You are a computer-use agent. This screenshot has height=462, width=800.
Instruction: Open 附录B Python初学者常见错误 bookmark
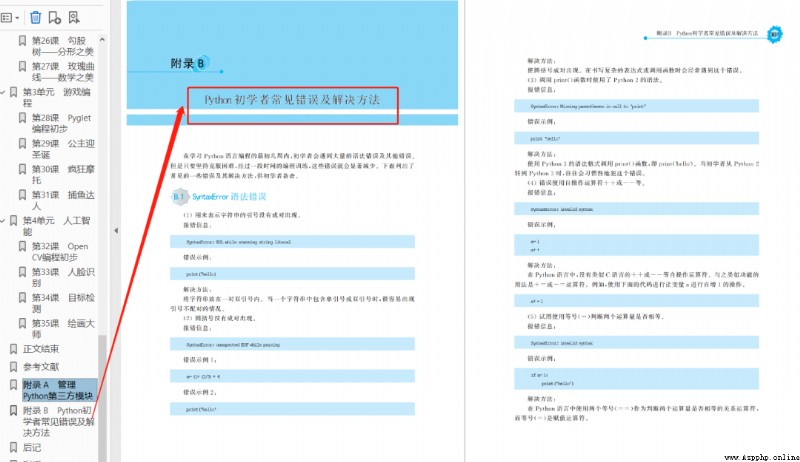[58, 421]
